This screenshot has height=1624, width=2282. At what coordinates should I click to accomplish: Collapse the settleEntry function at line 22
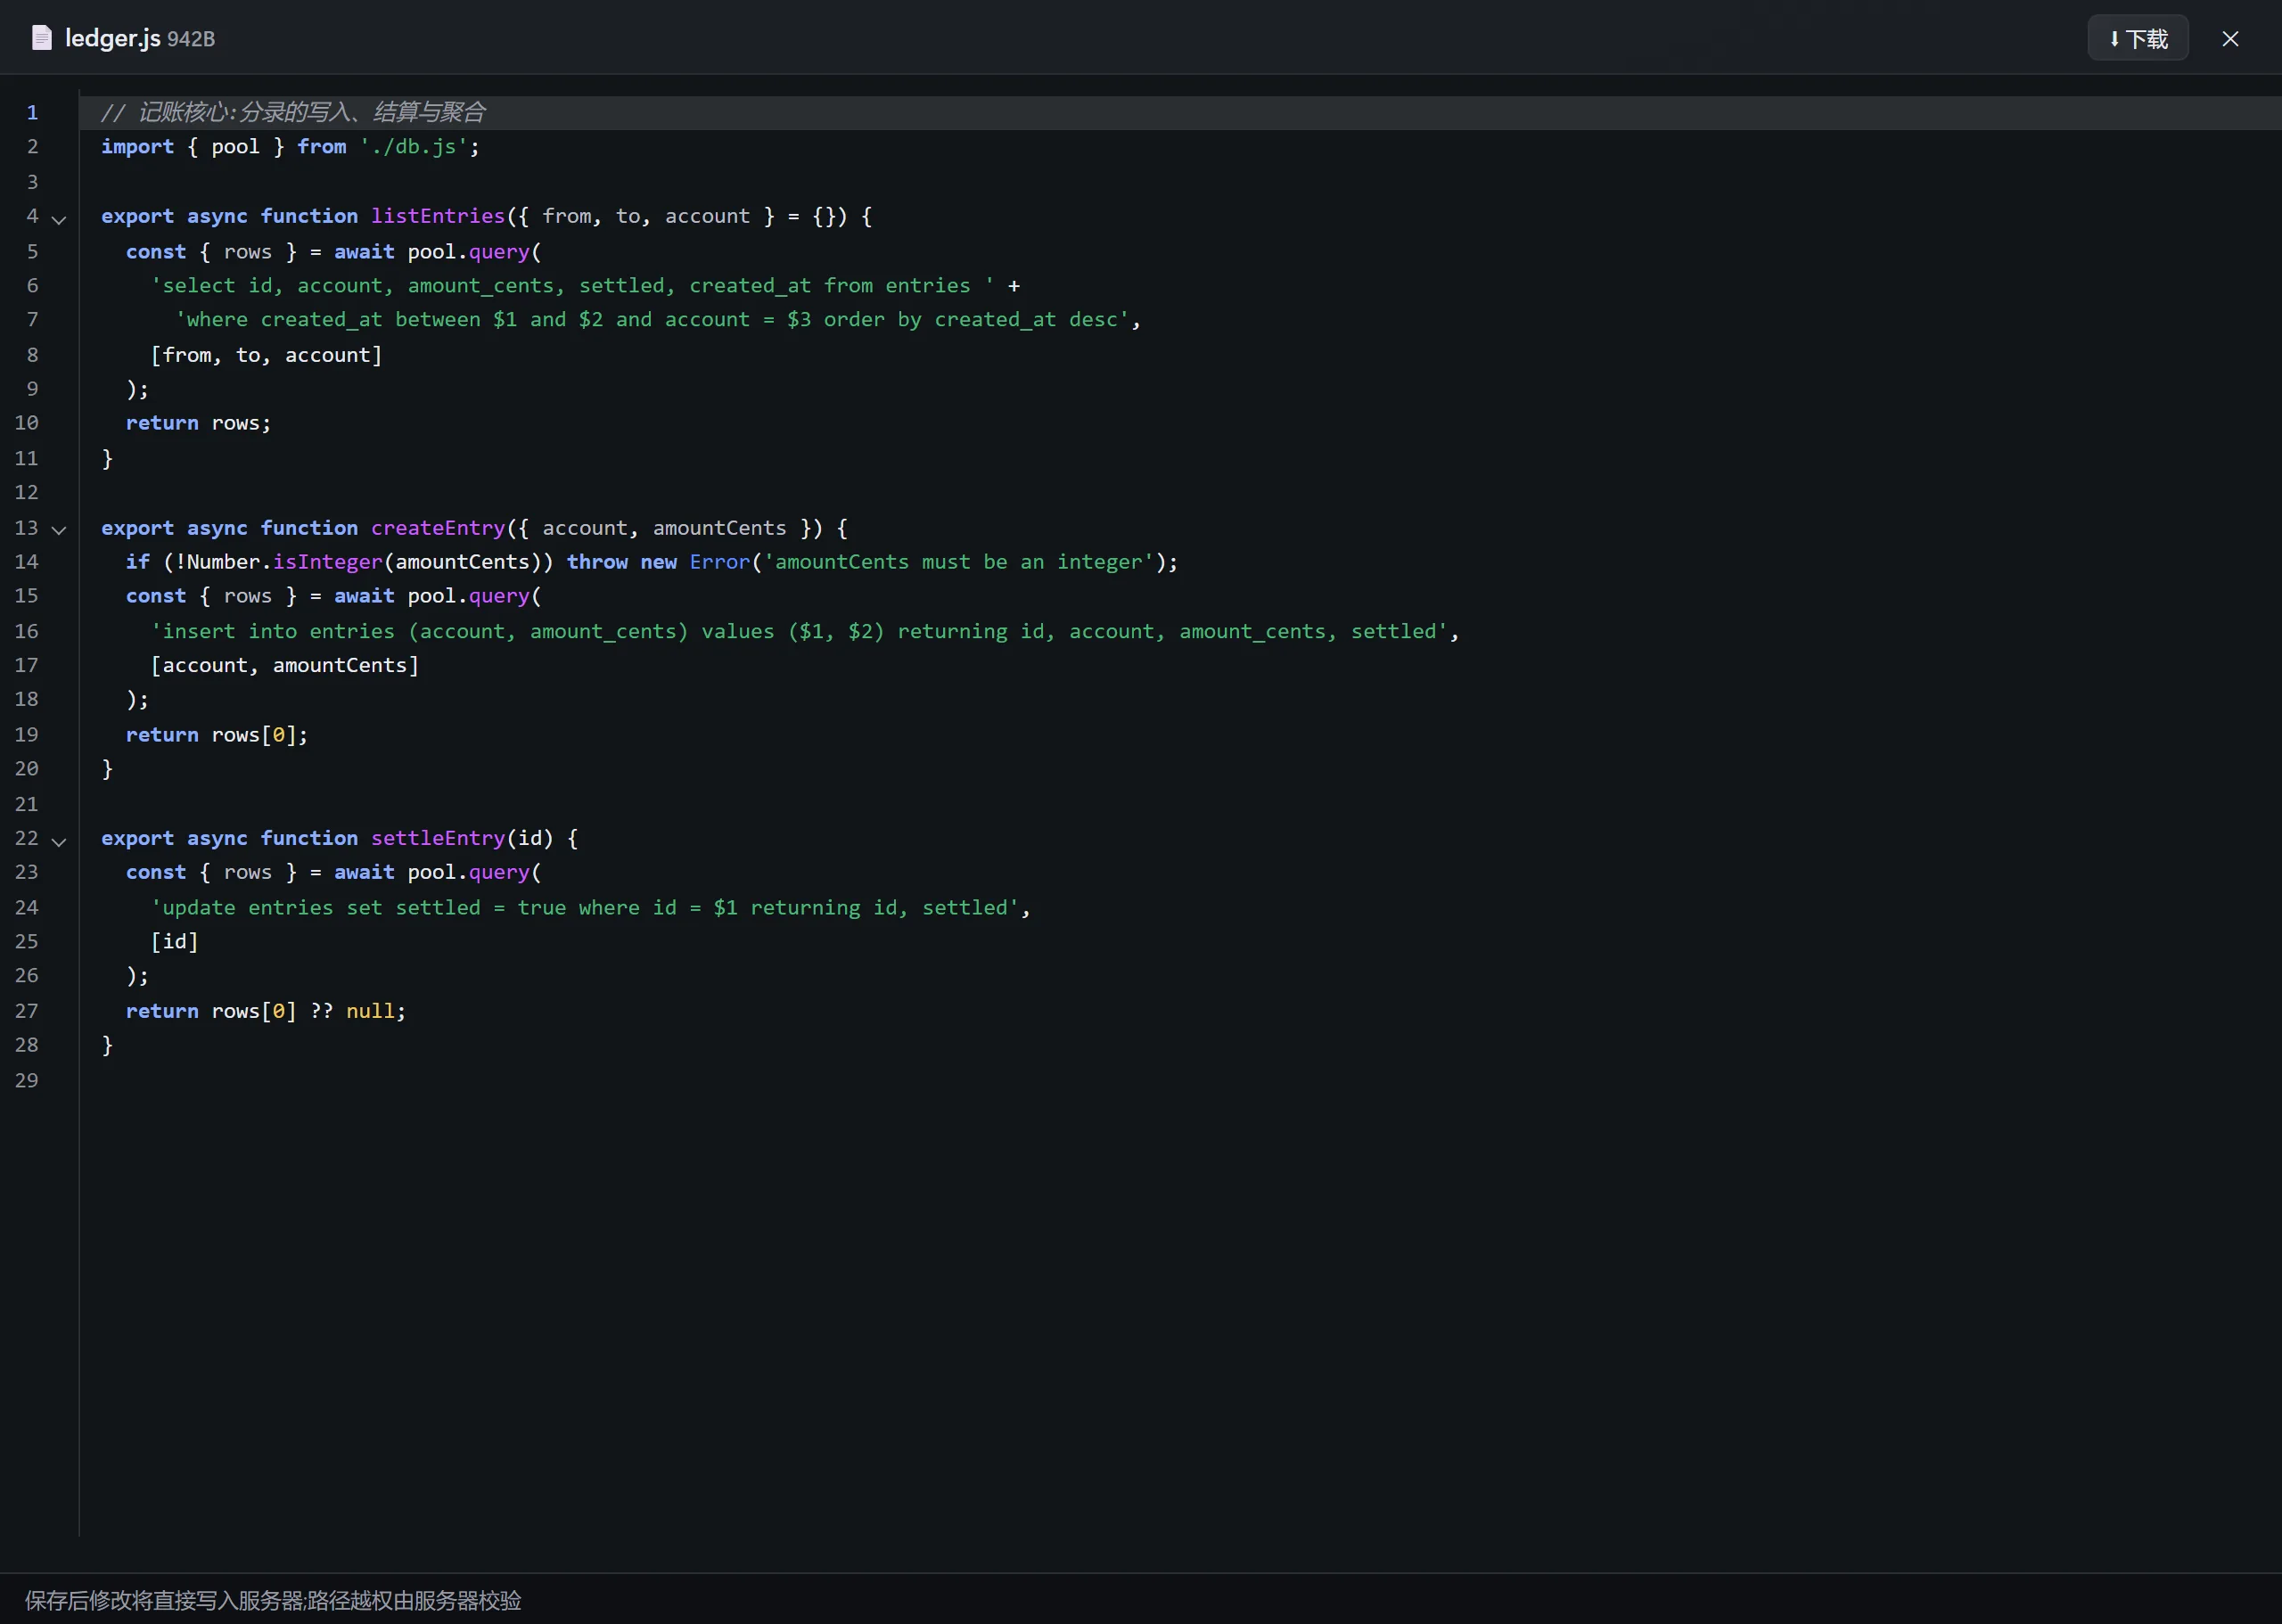point(59,841)
